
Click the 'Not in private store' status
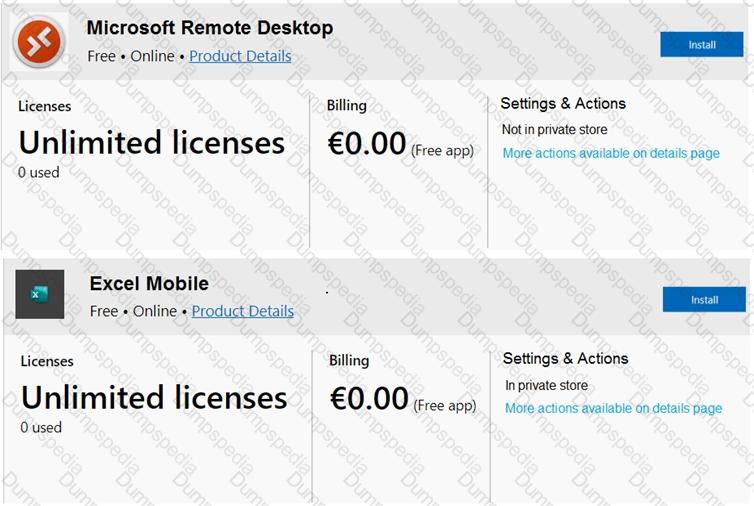[554, 129]
